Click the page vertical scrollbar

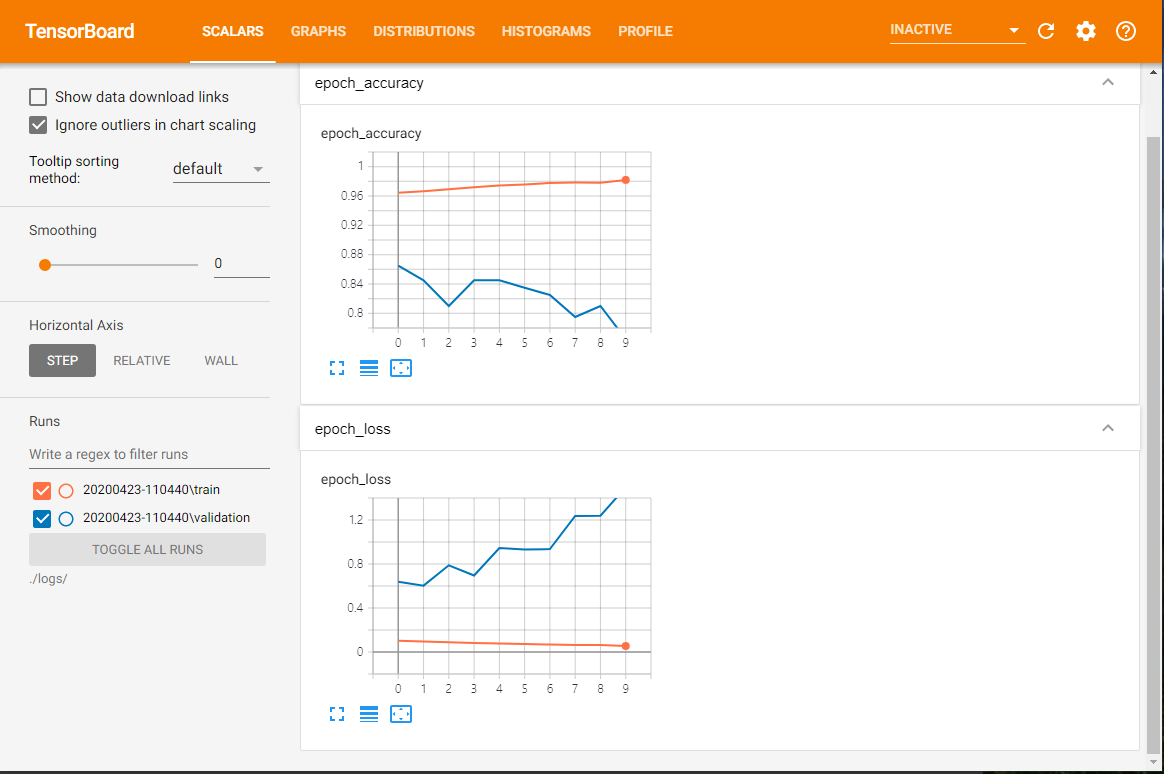coord(1153,444)
